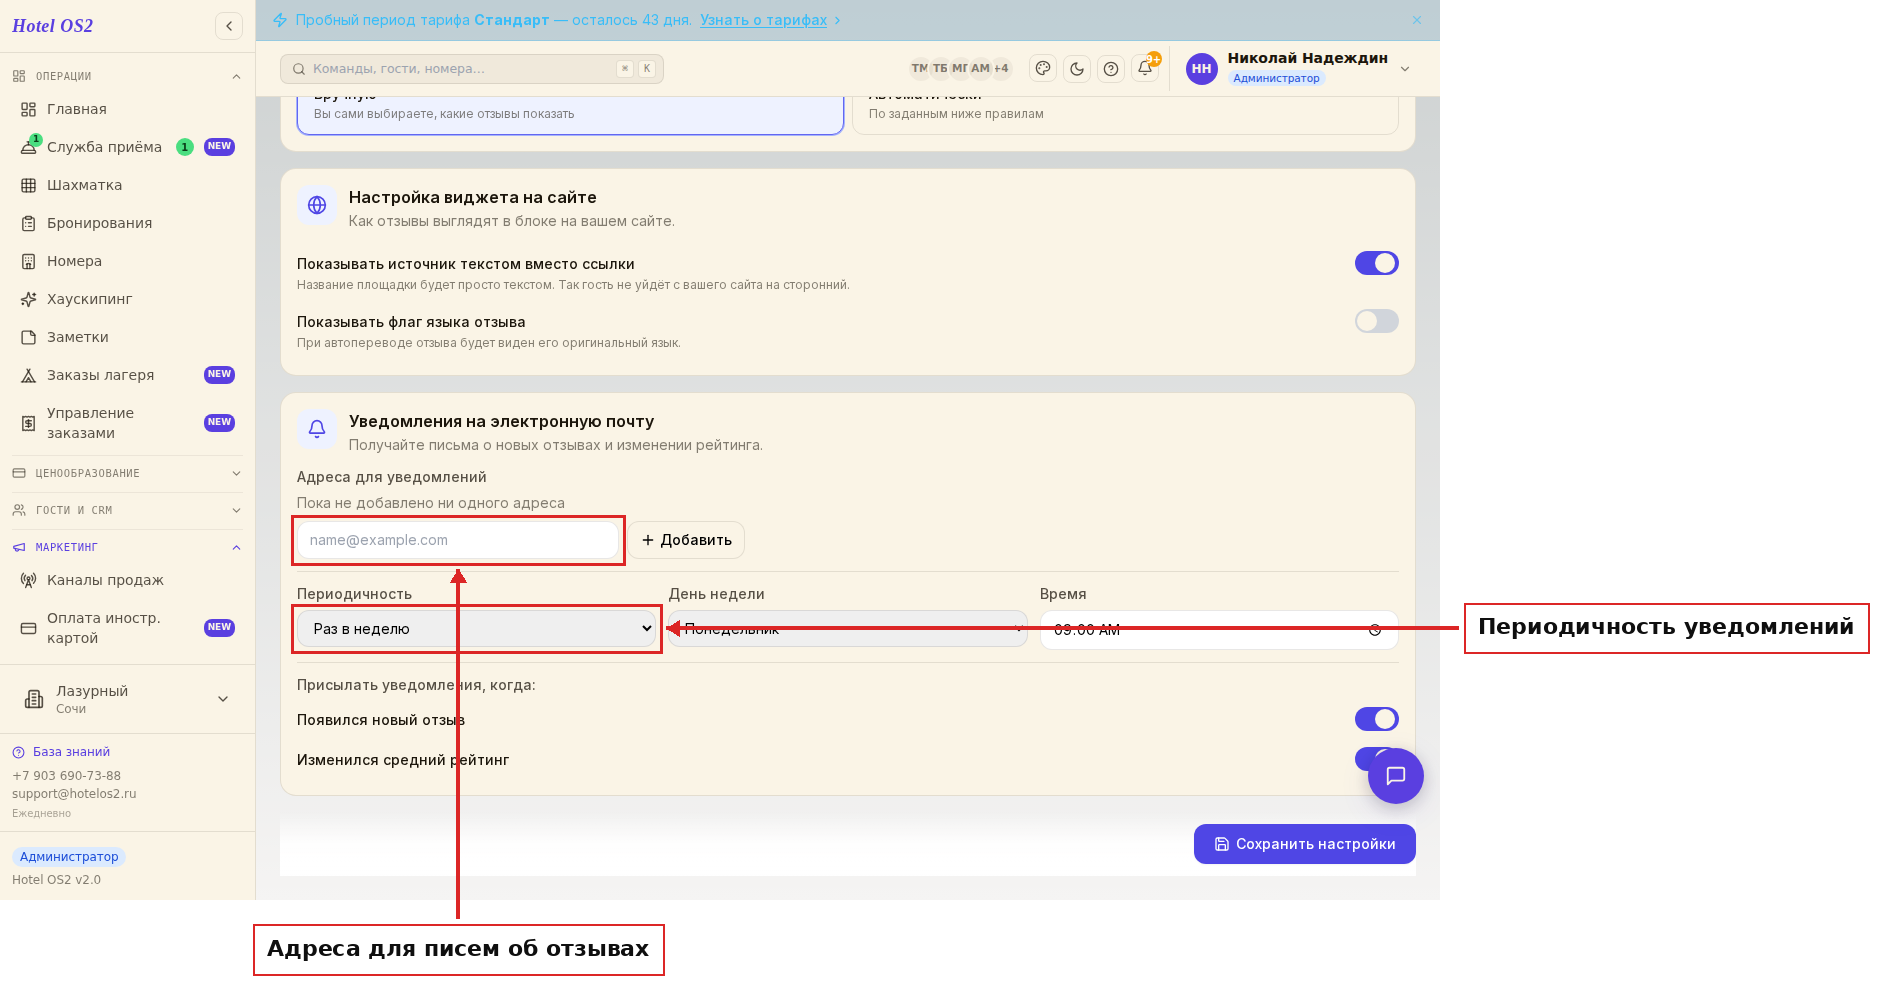This screenshot has width=1893, height=999.
Task: Click the Сохранить настройки button
Action: [x=1305, y=844]
